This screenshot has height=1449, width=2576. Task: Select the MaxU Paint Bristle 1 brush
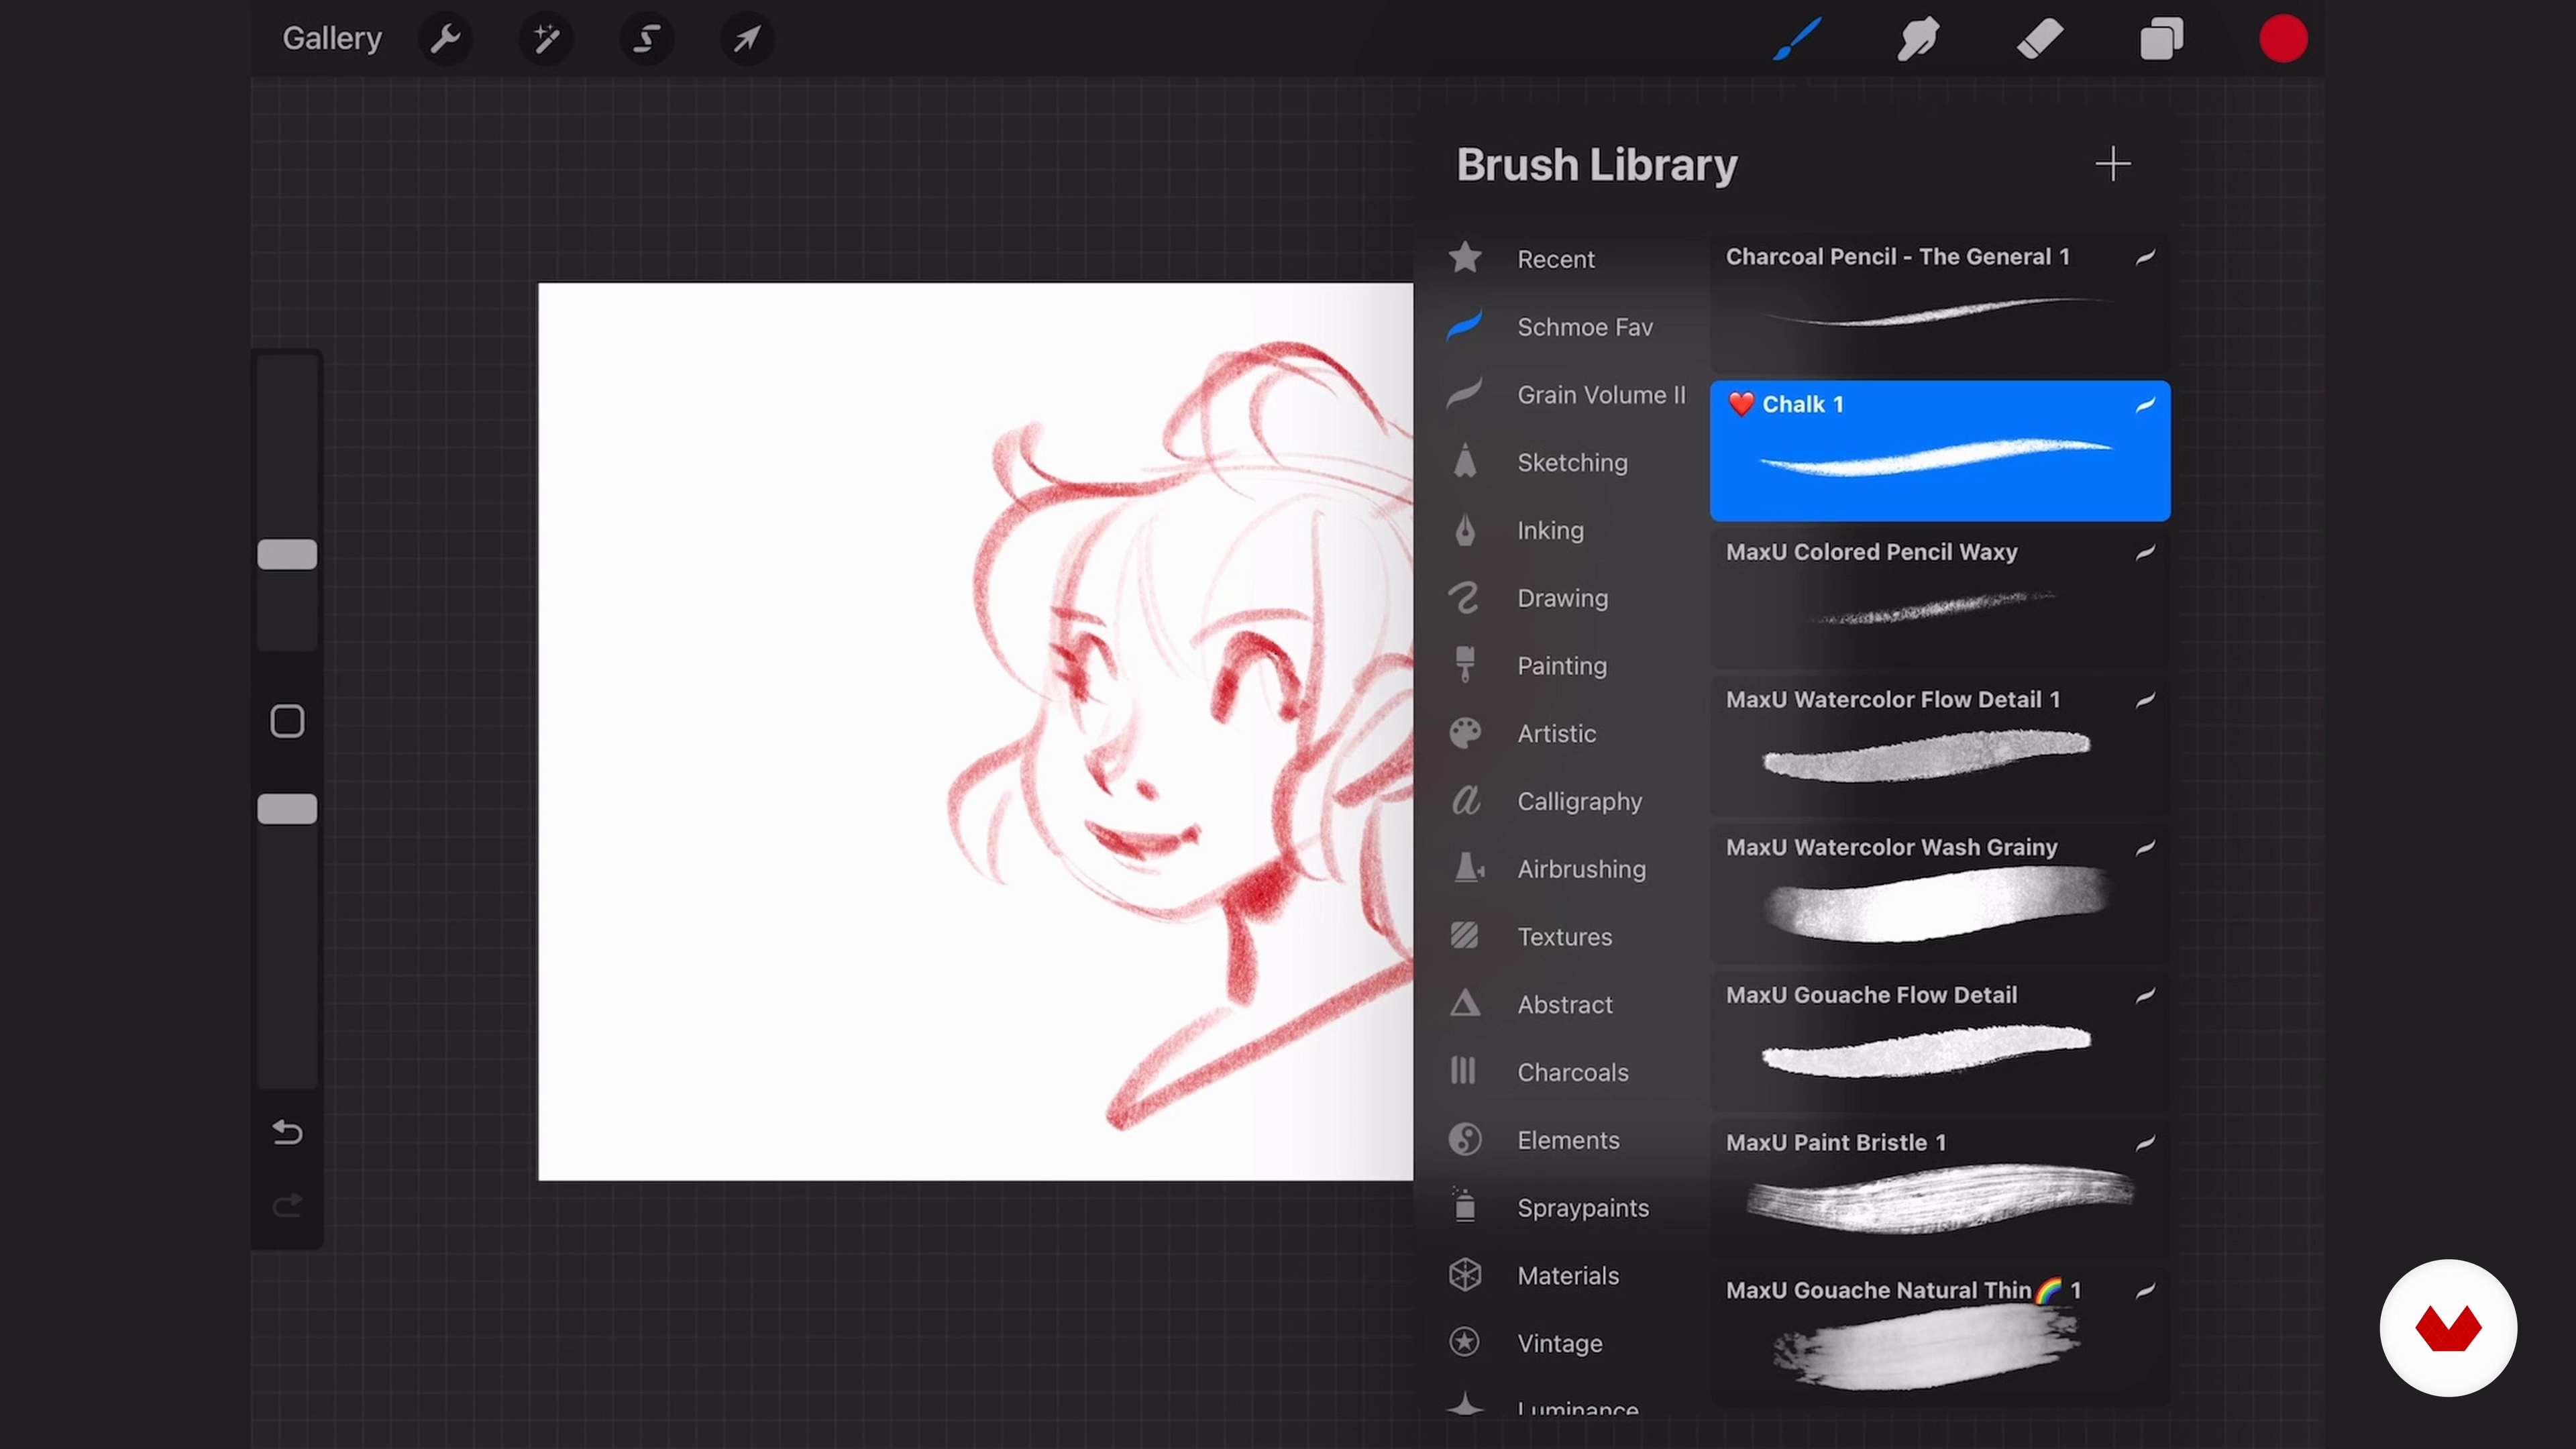point(1940,1189)
